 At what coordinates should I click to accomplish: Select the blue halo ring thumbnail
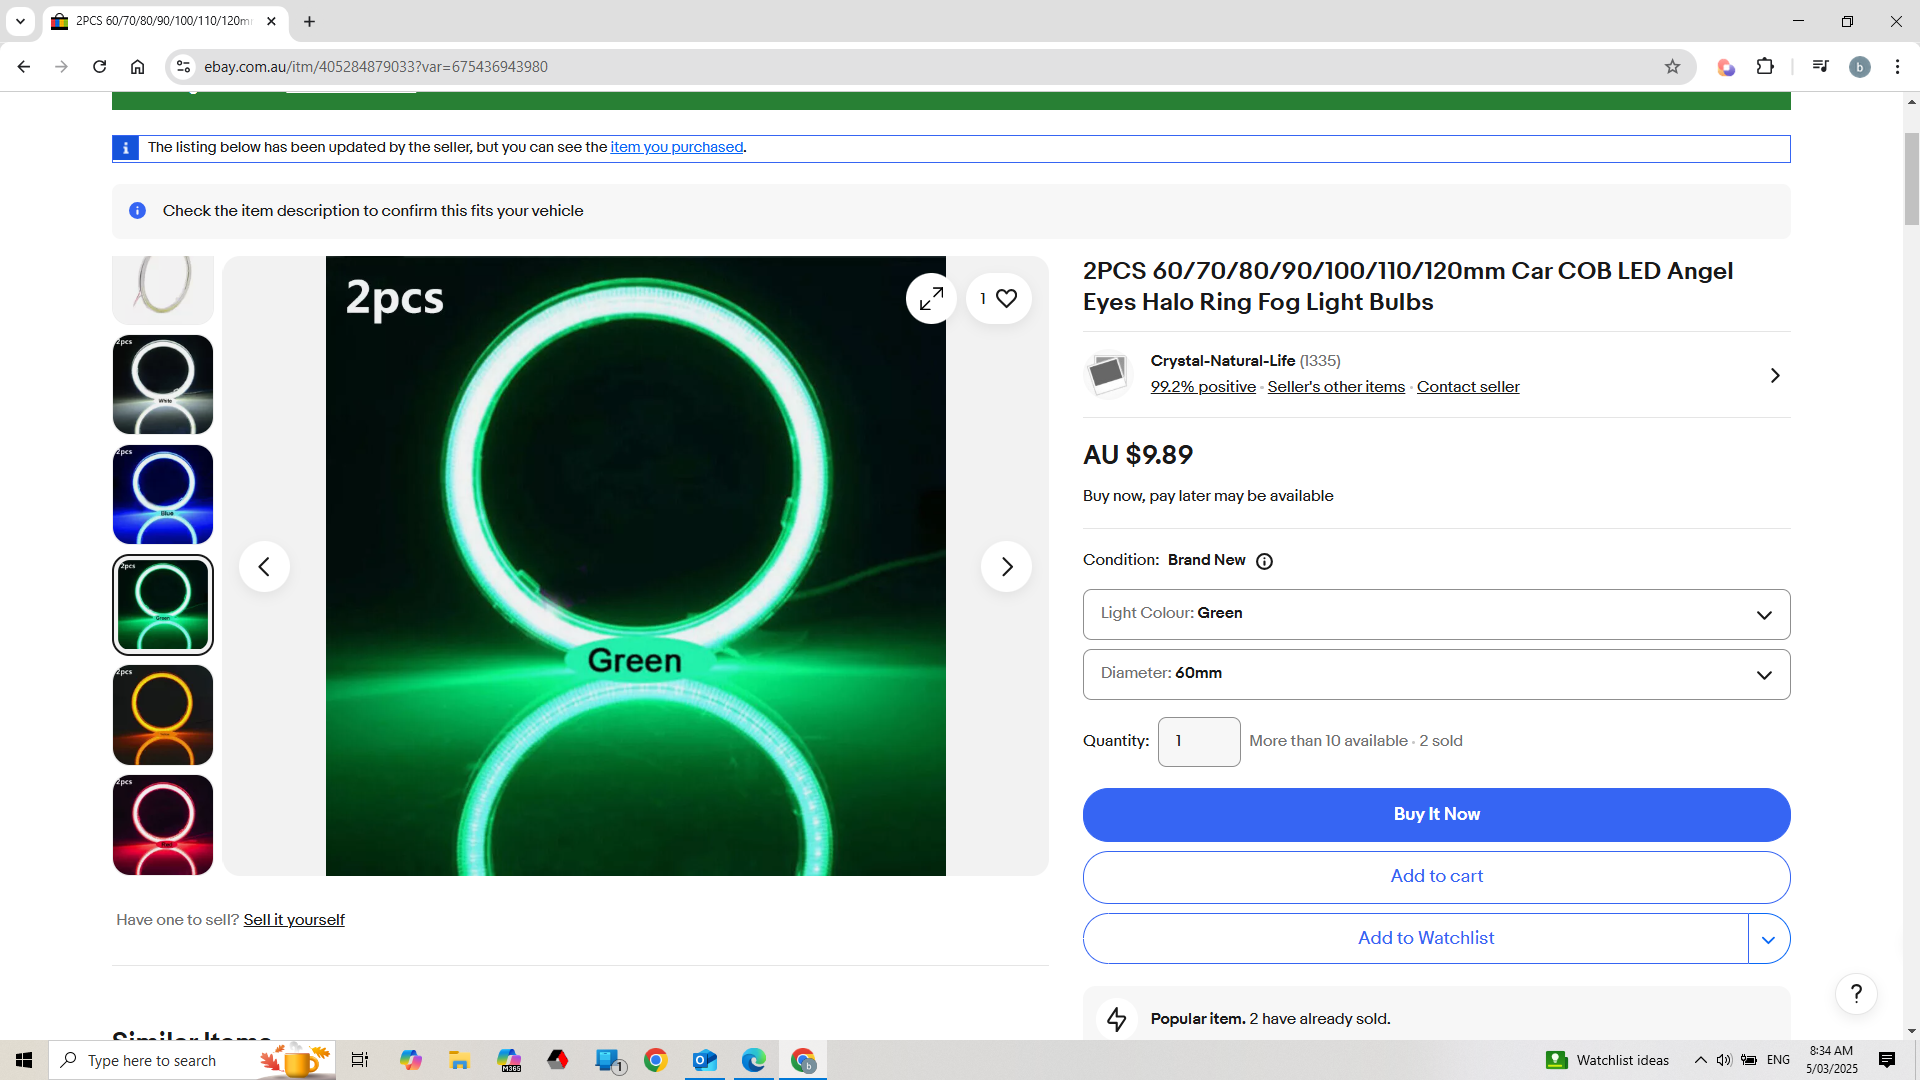(163, 495)
